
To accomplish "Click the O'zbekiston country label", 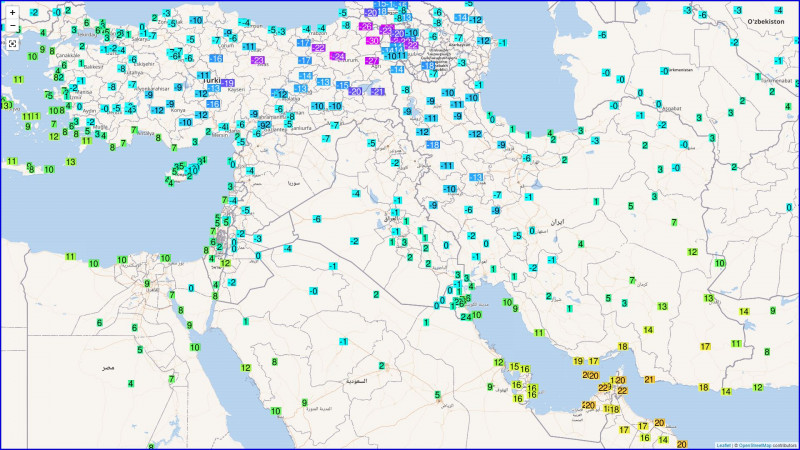I will point(765,21).
